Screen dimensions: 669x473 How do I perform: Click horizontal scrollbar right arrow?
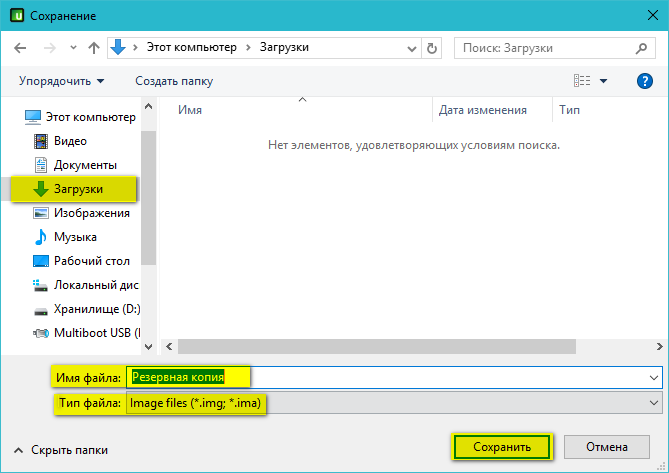point(660,346)
